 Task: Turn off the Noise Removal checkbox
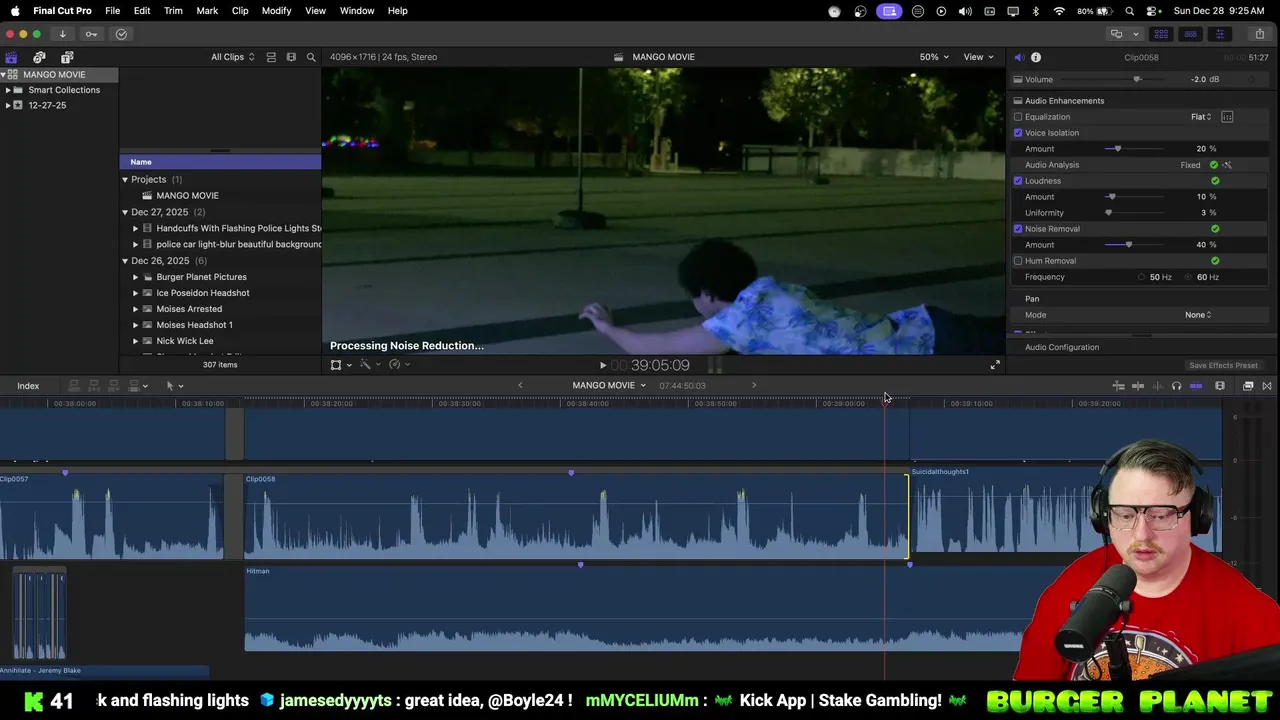pos(1018,229)
